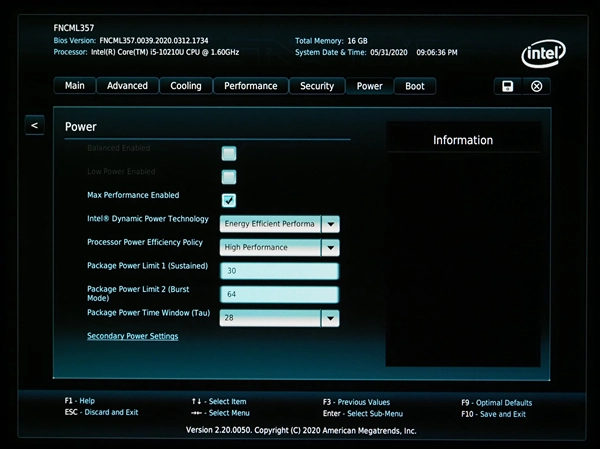Go back with the < arrow button
600x449 pixels.
(34, 125)
